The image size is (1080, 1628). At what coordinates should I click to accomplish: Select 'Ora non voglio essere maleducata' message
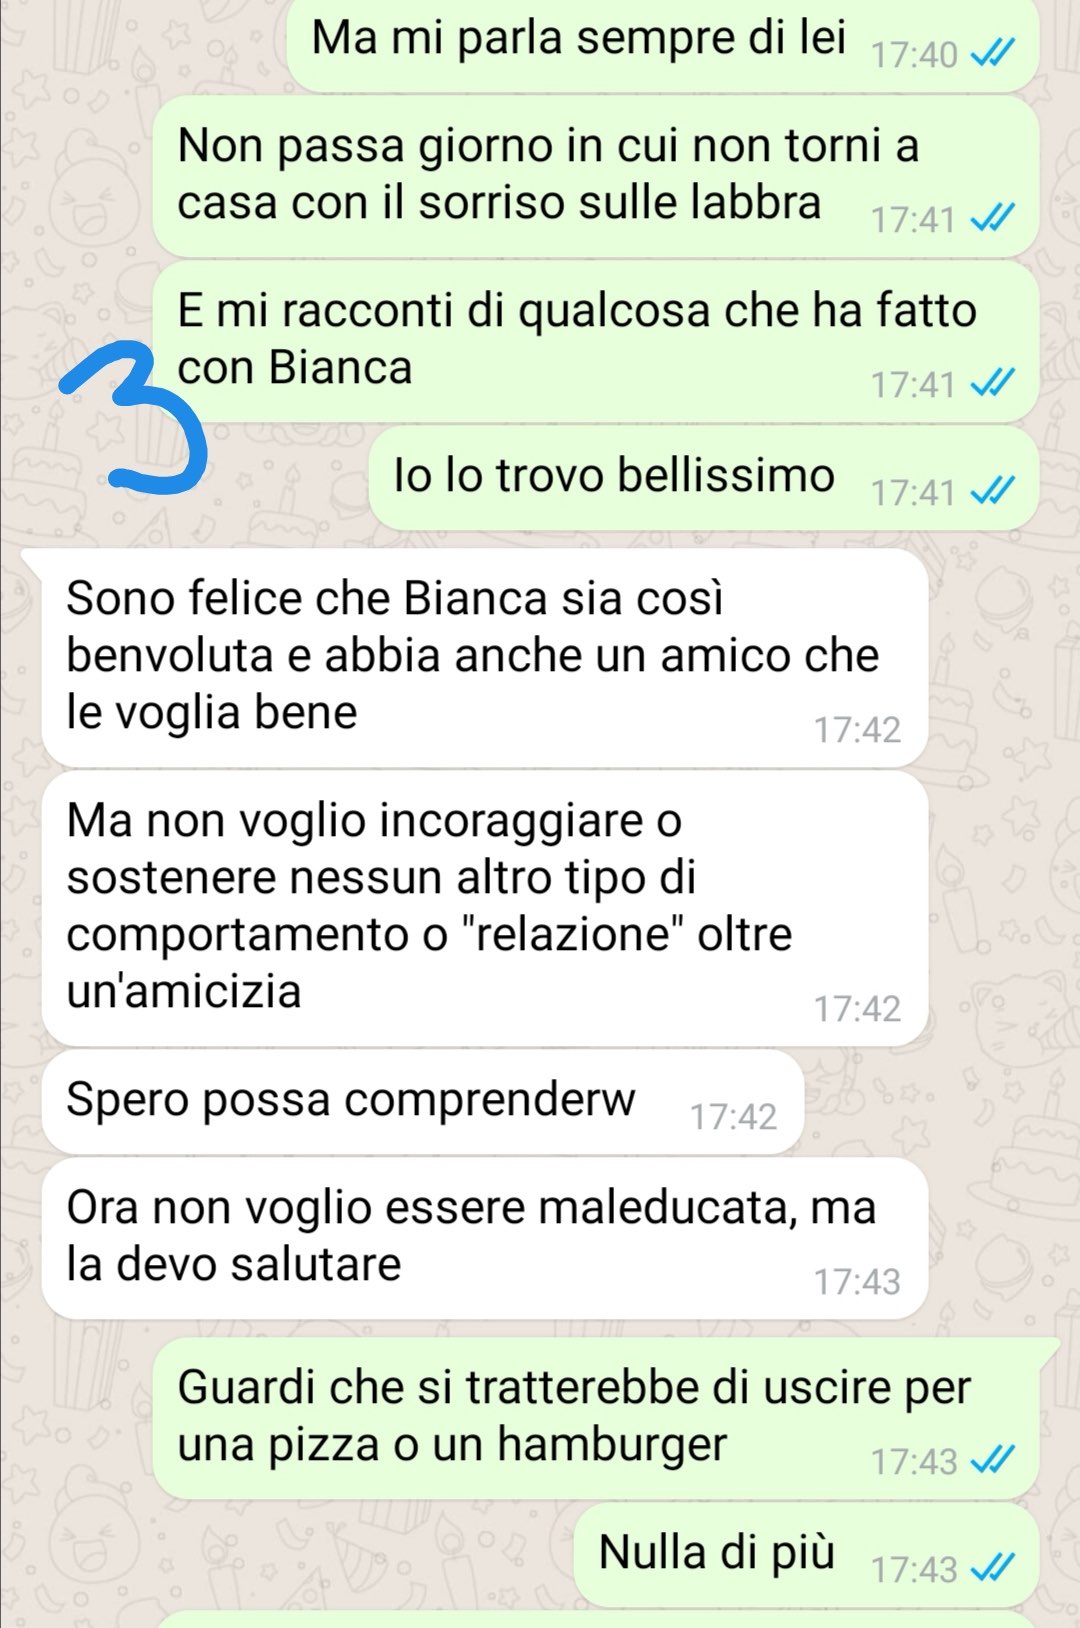point(485,1238)
